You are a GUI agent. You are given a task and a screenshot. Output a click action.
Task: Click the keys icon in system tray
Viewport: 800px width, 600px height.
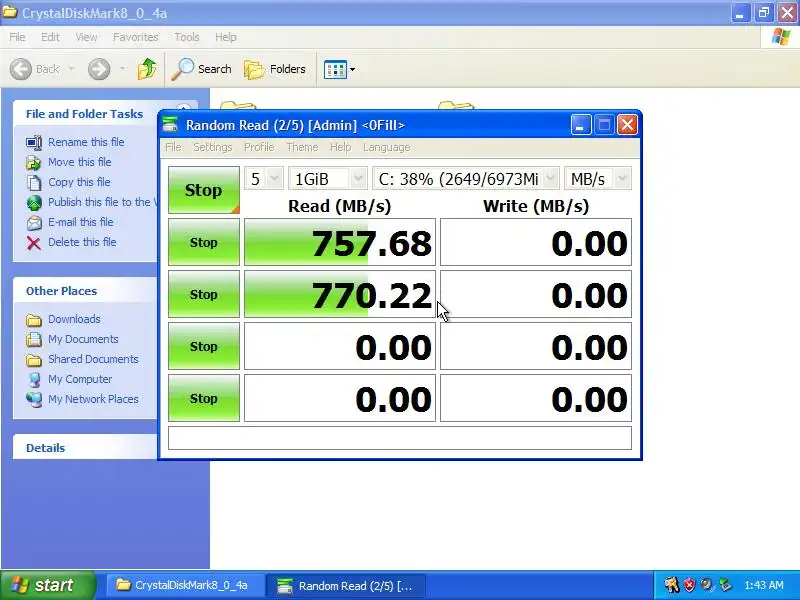click(x=671, y=585)
